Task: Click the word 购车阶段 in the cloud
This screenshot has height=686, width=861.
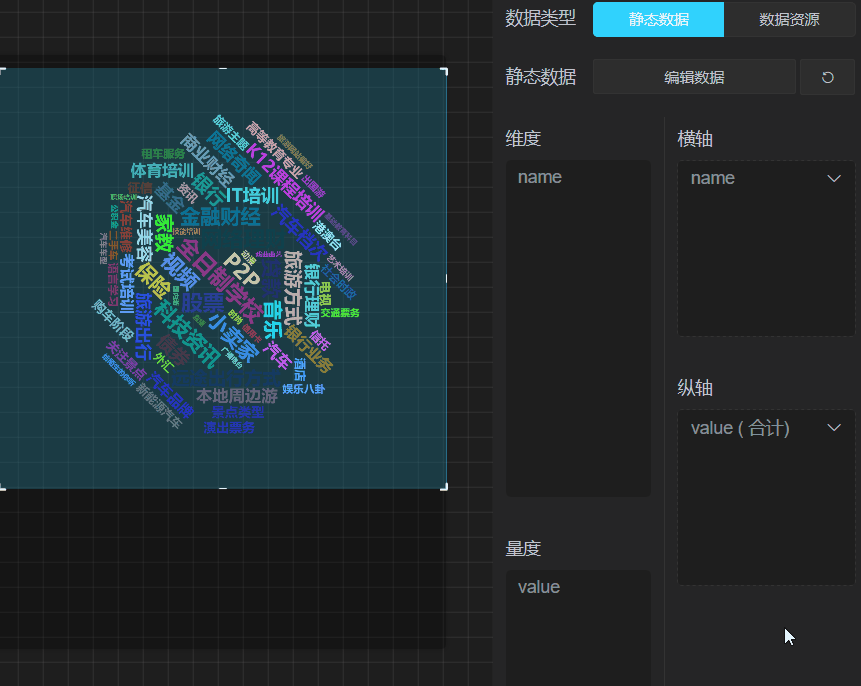Action: tap(113, 320)
